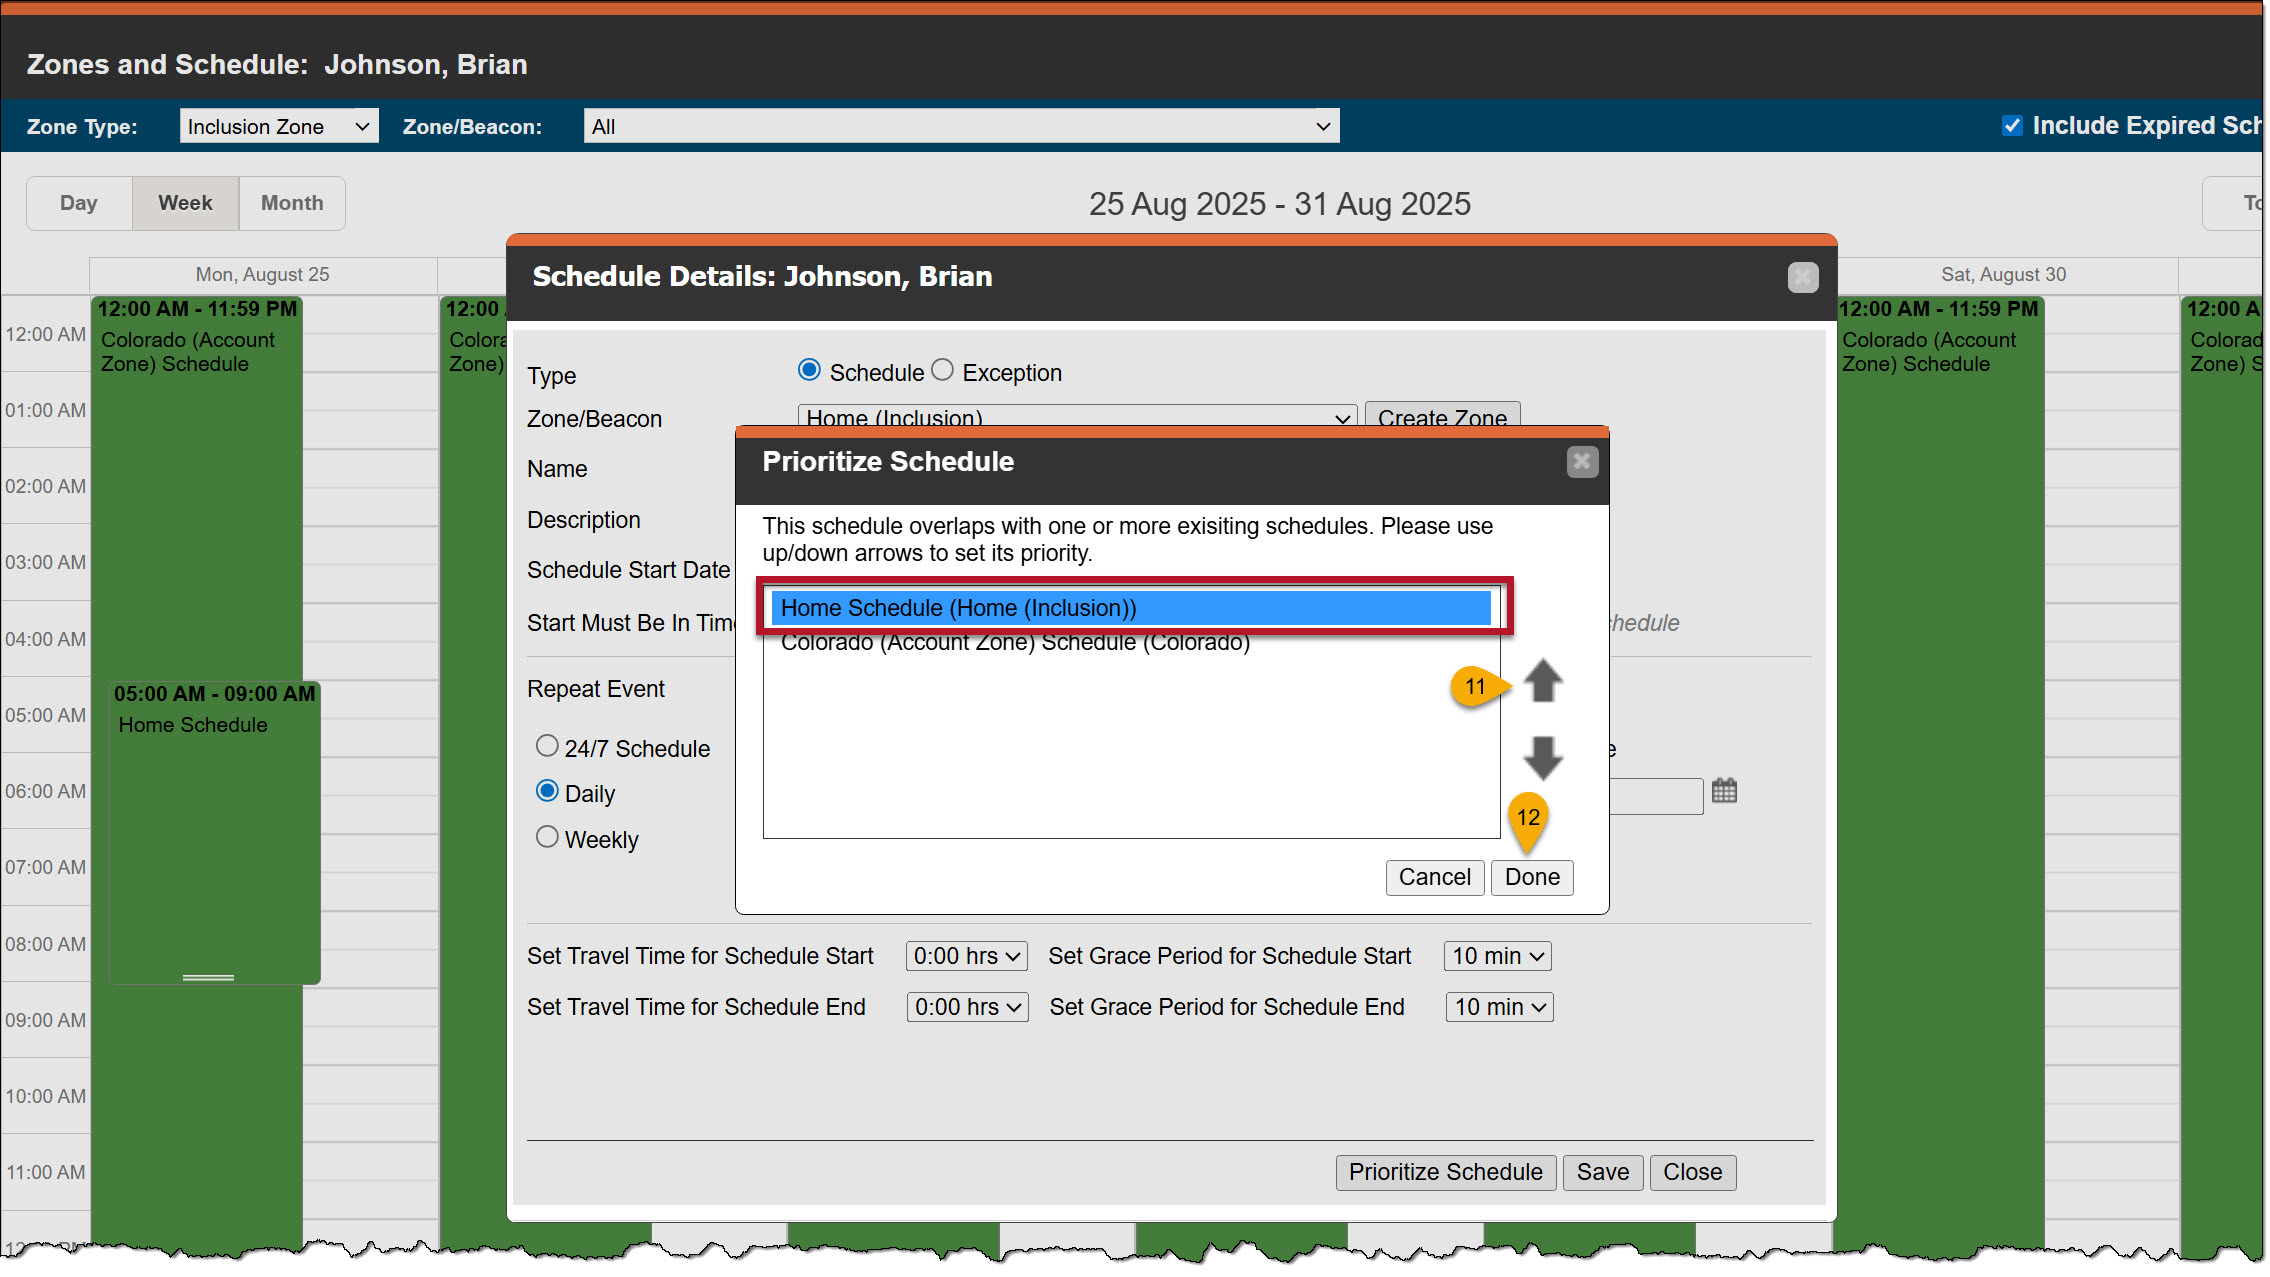The width and height of the screenshot is (2270, 1277).
Task: Select the Weekly repeat option
Action: pyautogui.click(x=547, y=837)
